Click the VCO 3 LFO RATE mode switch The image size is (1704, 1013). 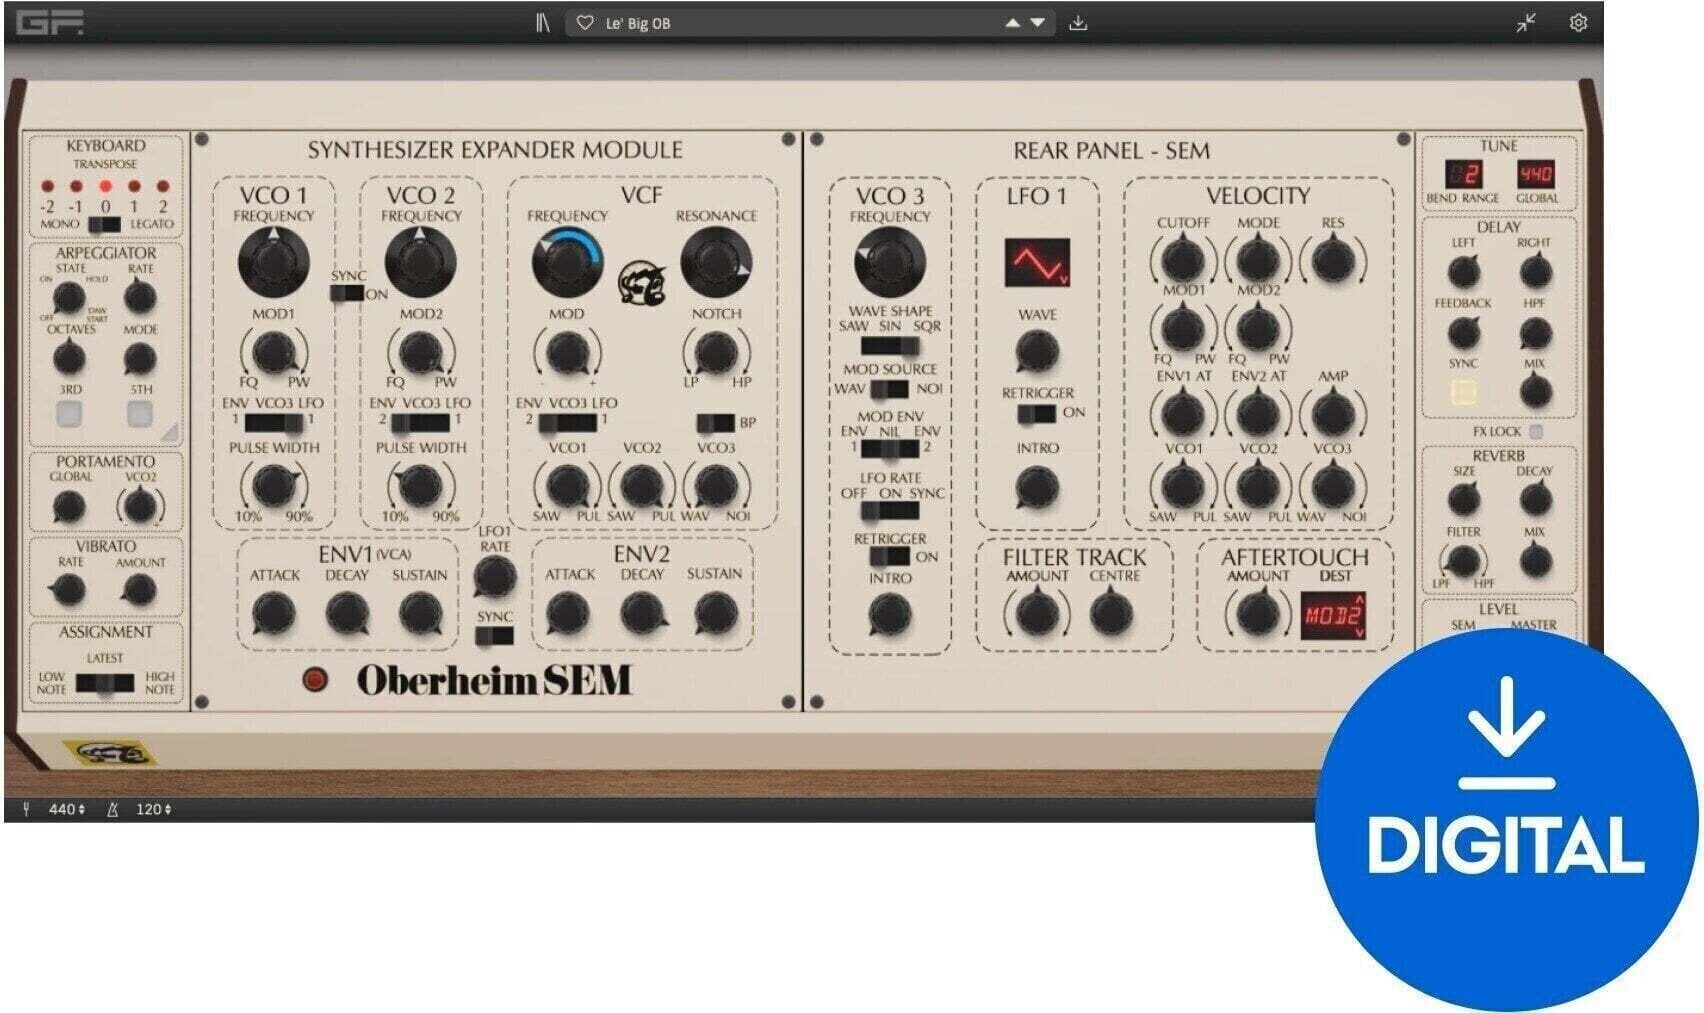[x=890, y=510]
